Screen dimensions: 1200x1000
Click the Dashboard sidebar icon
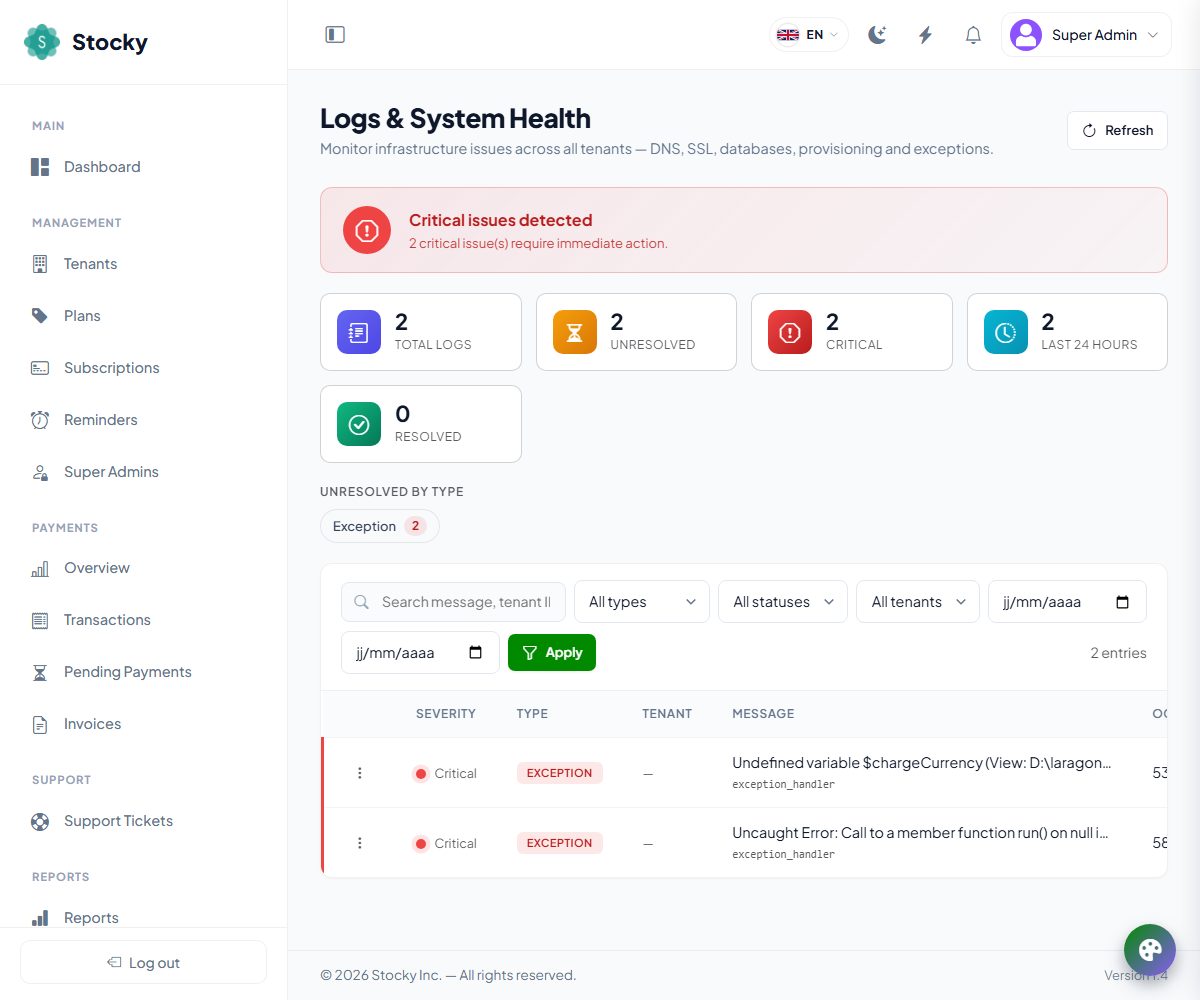coord(40,167)
